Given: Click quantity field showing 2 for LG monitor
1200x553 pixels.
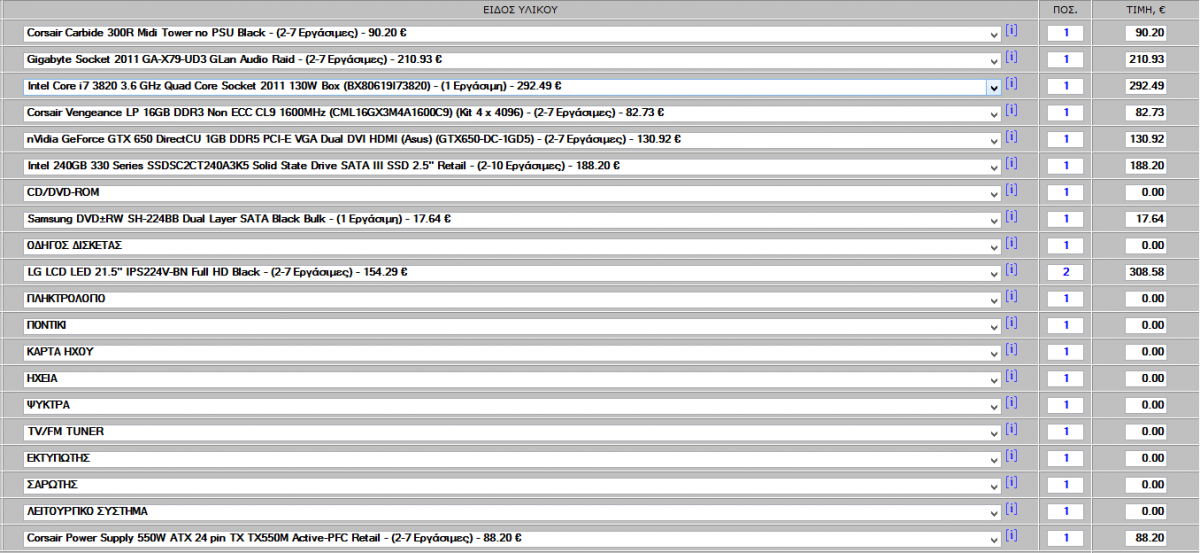Looking at the screenshot, I should click(1066, 272).
